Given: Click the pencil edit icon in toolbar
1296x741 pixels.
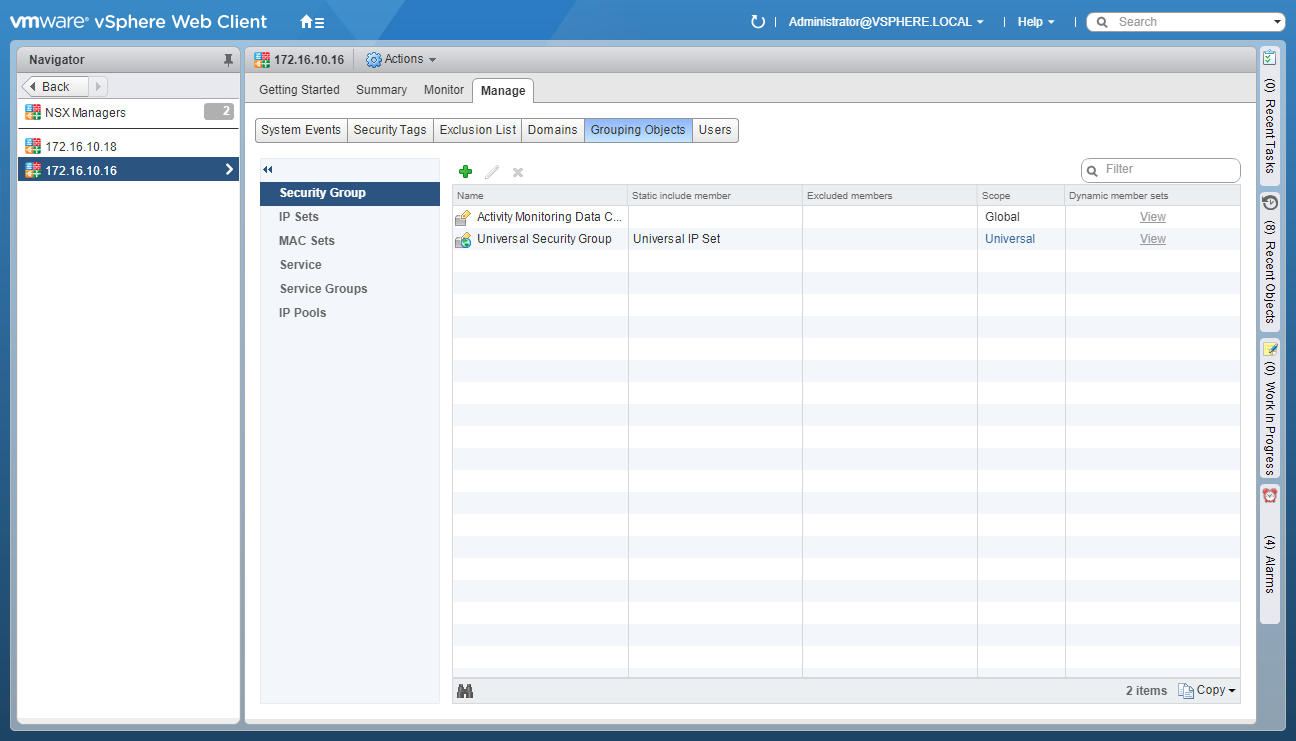Looking at the screenshot, I should (492, 172).
